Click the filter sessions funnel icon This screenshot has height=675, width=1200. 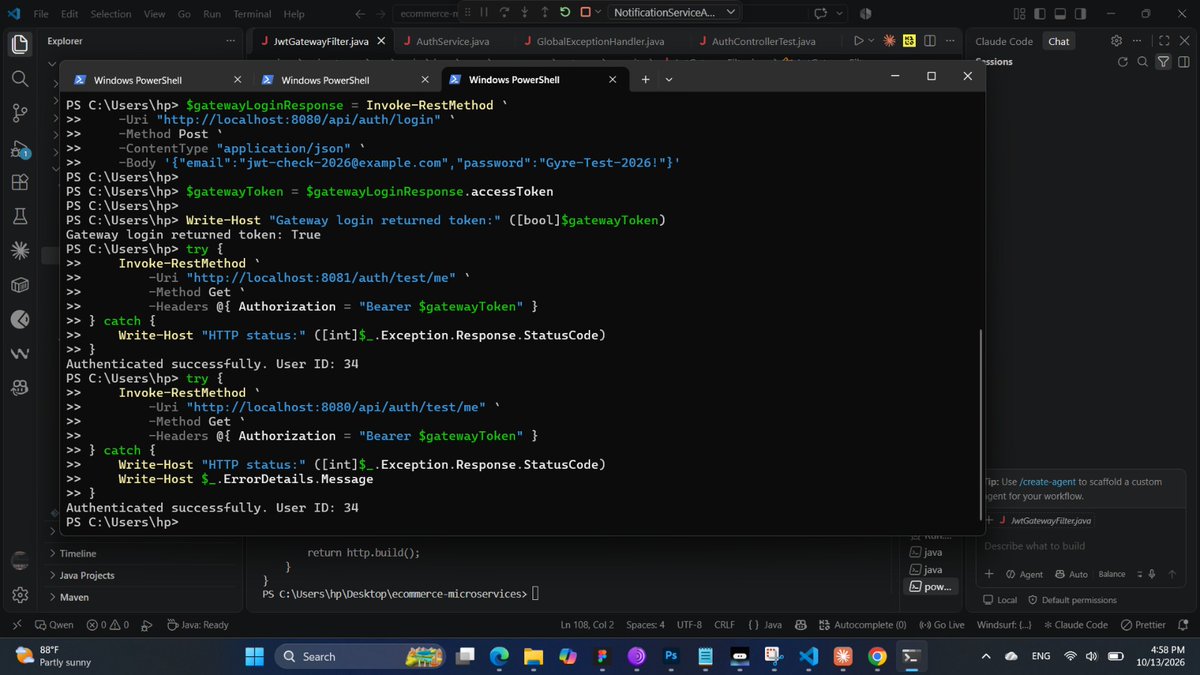tap(1163, 62)
